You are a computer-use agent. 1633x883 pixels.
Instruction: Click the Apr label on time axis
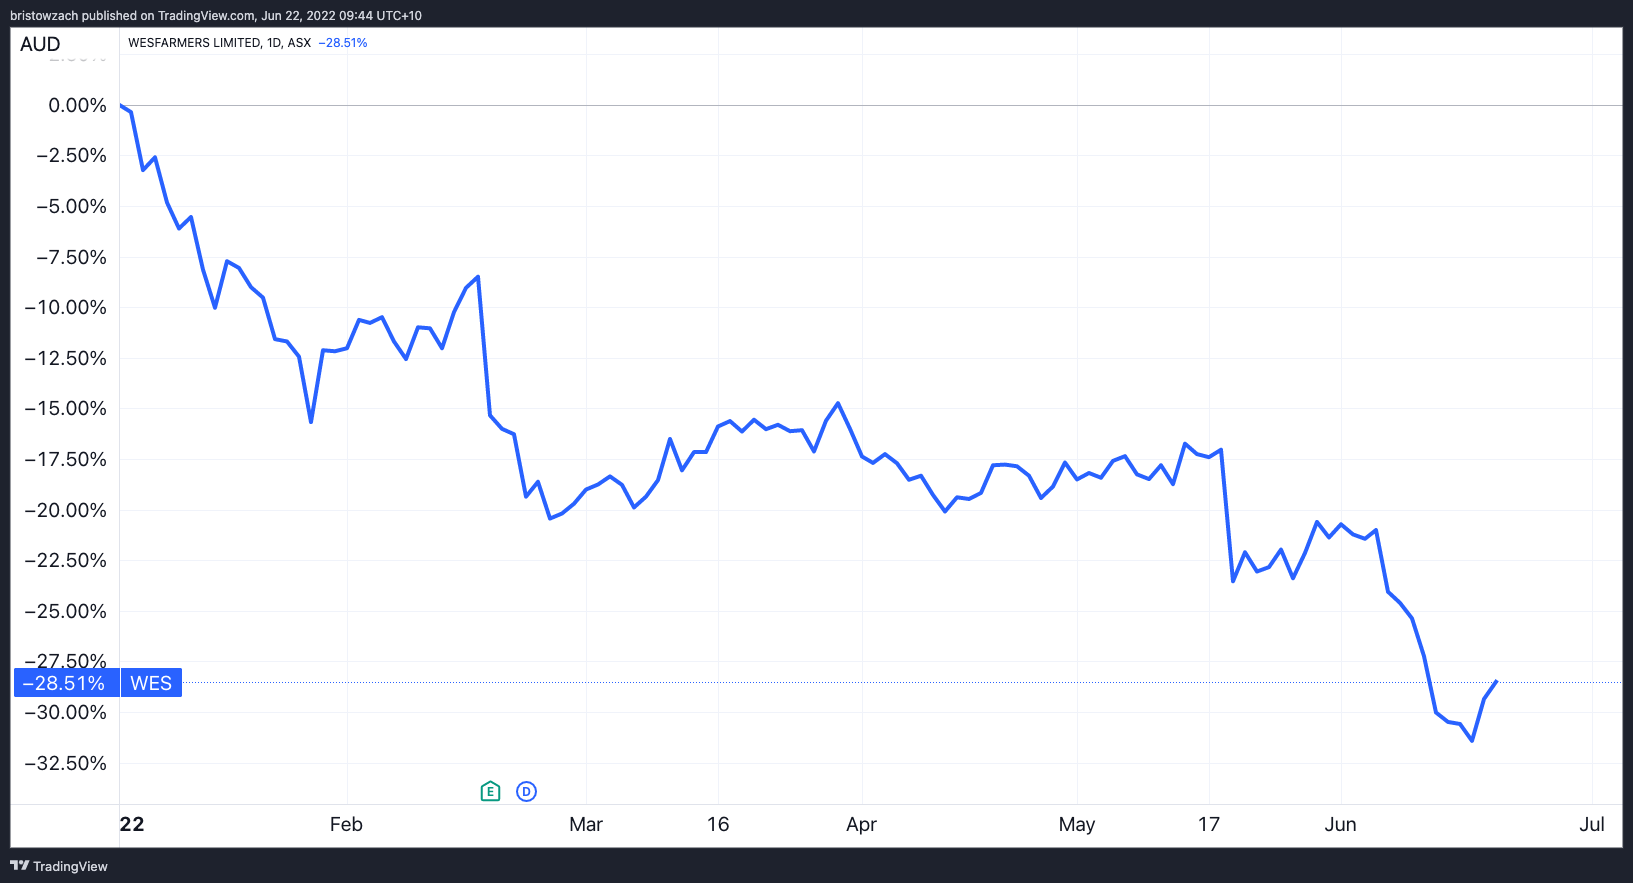point(861,824)
